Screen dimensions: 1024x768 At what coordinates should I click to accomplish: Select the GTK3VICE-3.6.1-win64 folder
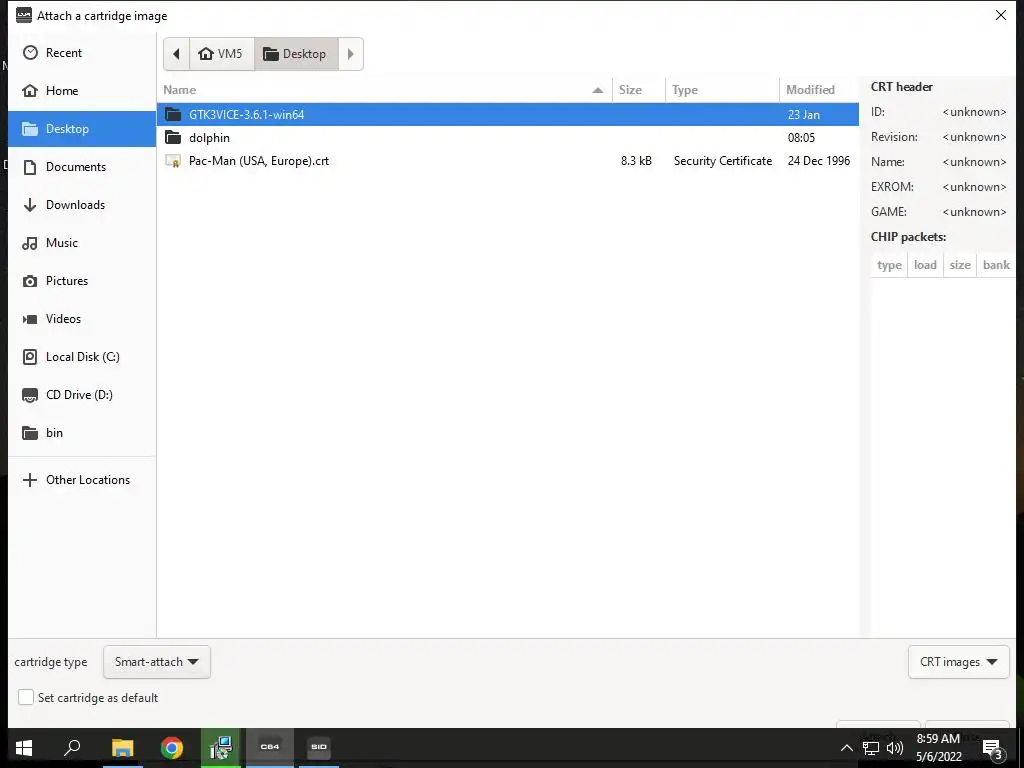click(x=507, y=114)
